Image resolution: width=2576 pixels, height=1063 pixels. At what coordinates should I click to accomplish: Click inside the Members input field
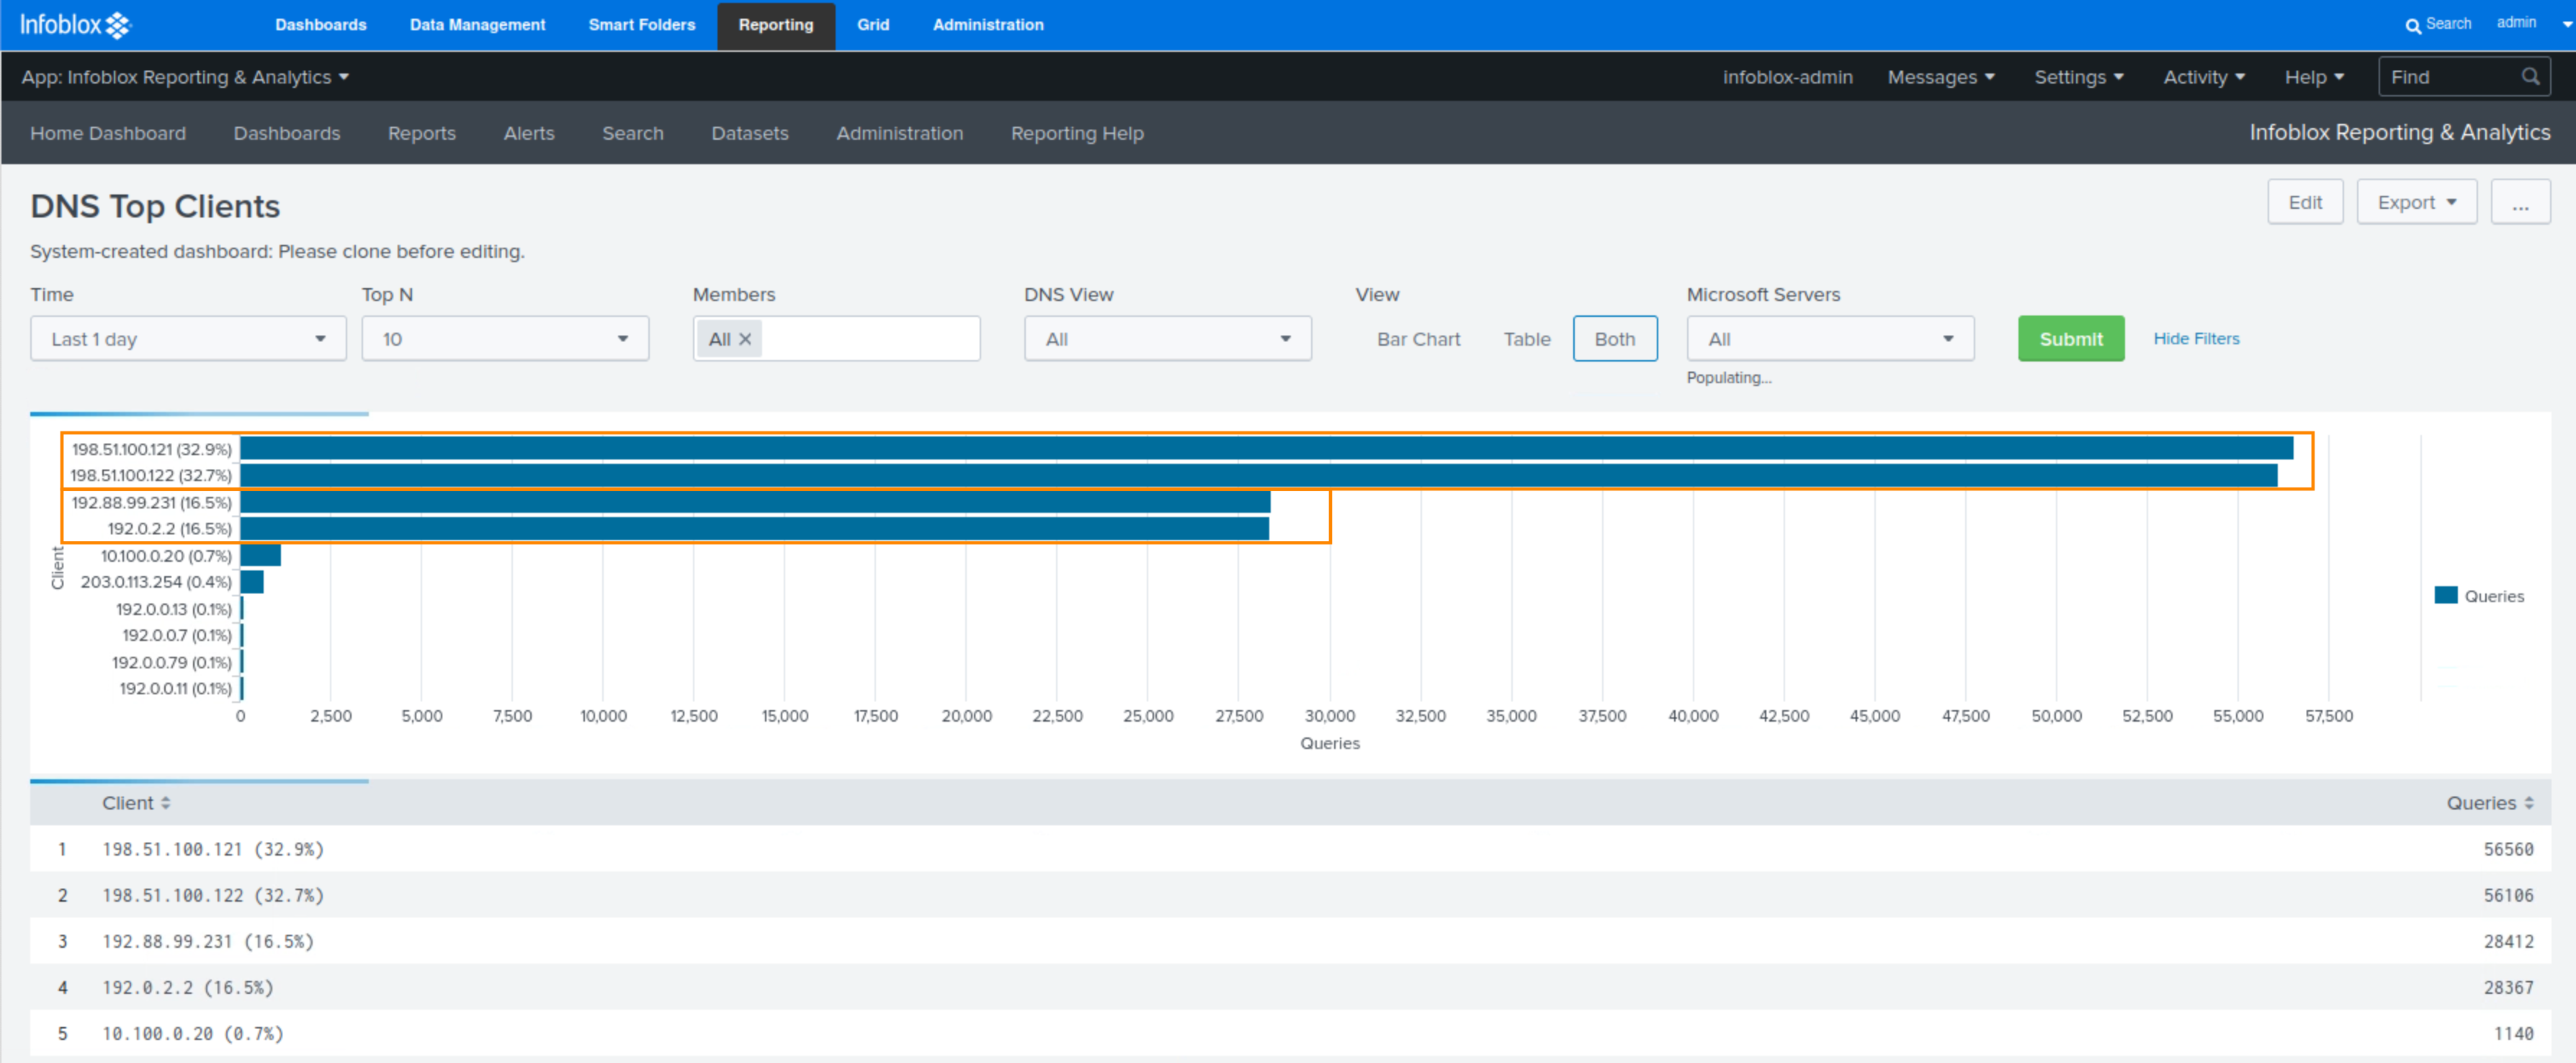870,339
